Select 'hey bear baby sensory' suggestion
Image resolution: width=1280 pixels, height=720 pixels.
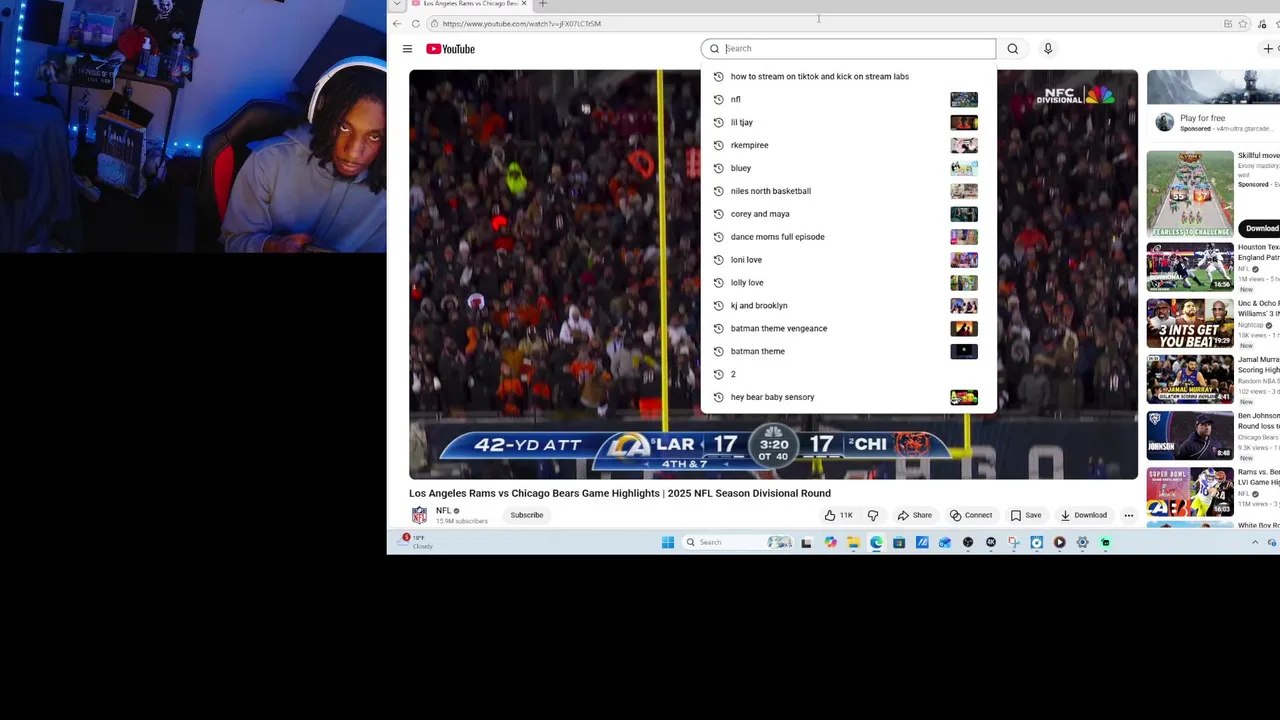[x=848, y=397]
